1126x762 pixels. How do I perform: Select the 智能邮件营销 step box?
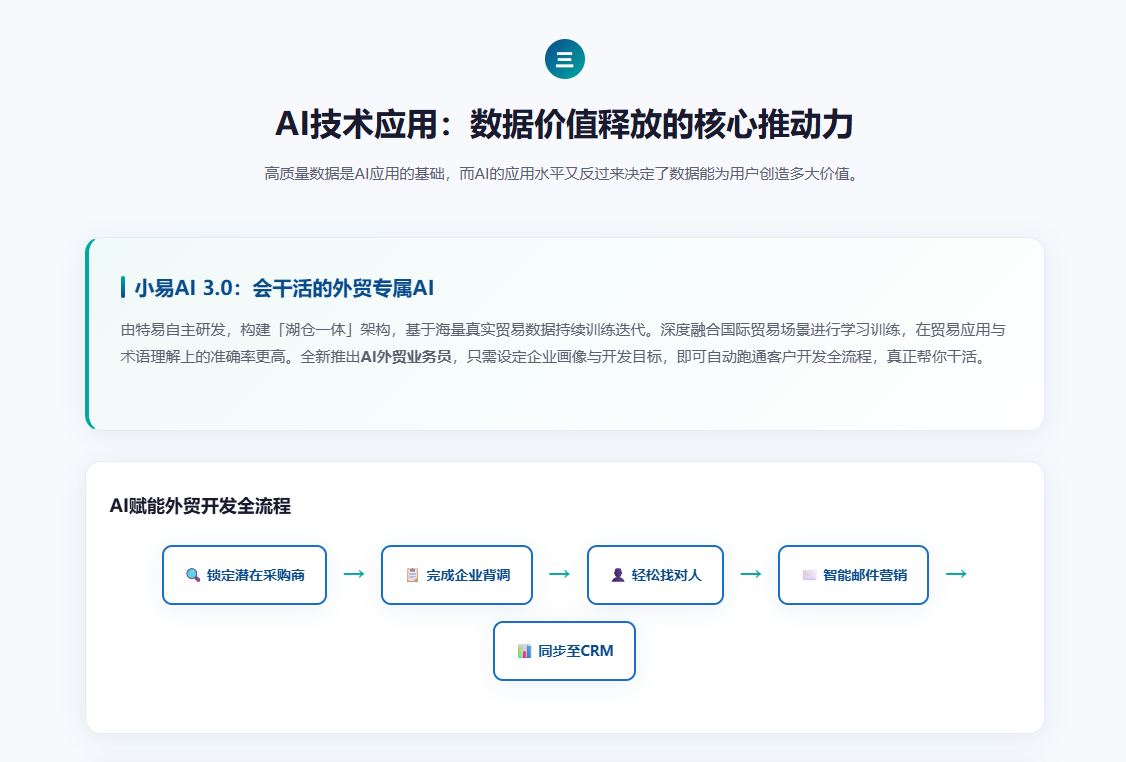point(853,575)
